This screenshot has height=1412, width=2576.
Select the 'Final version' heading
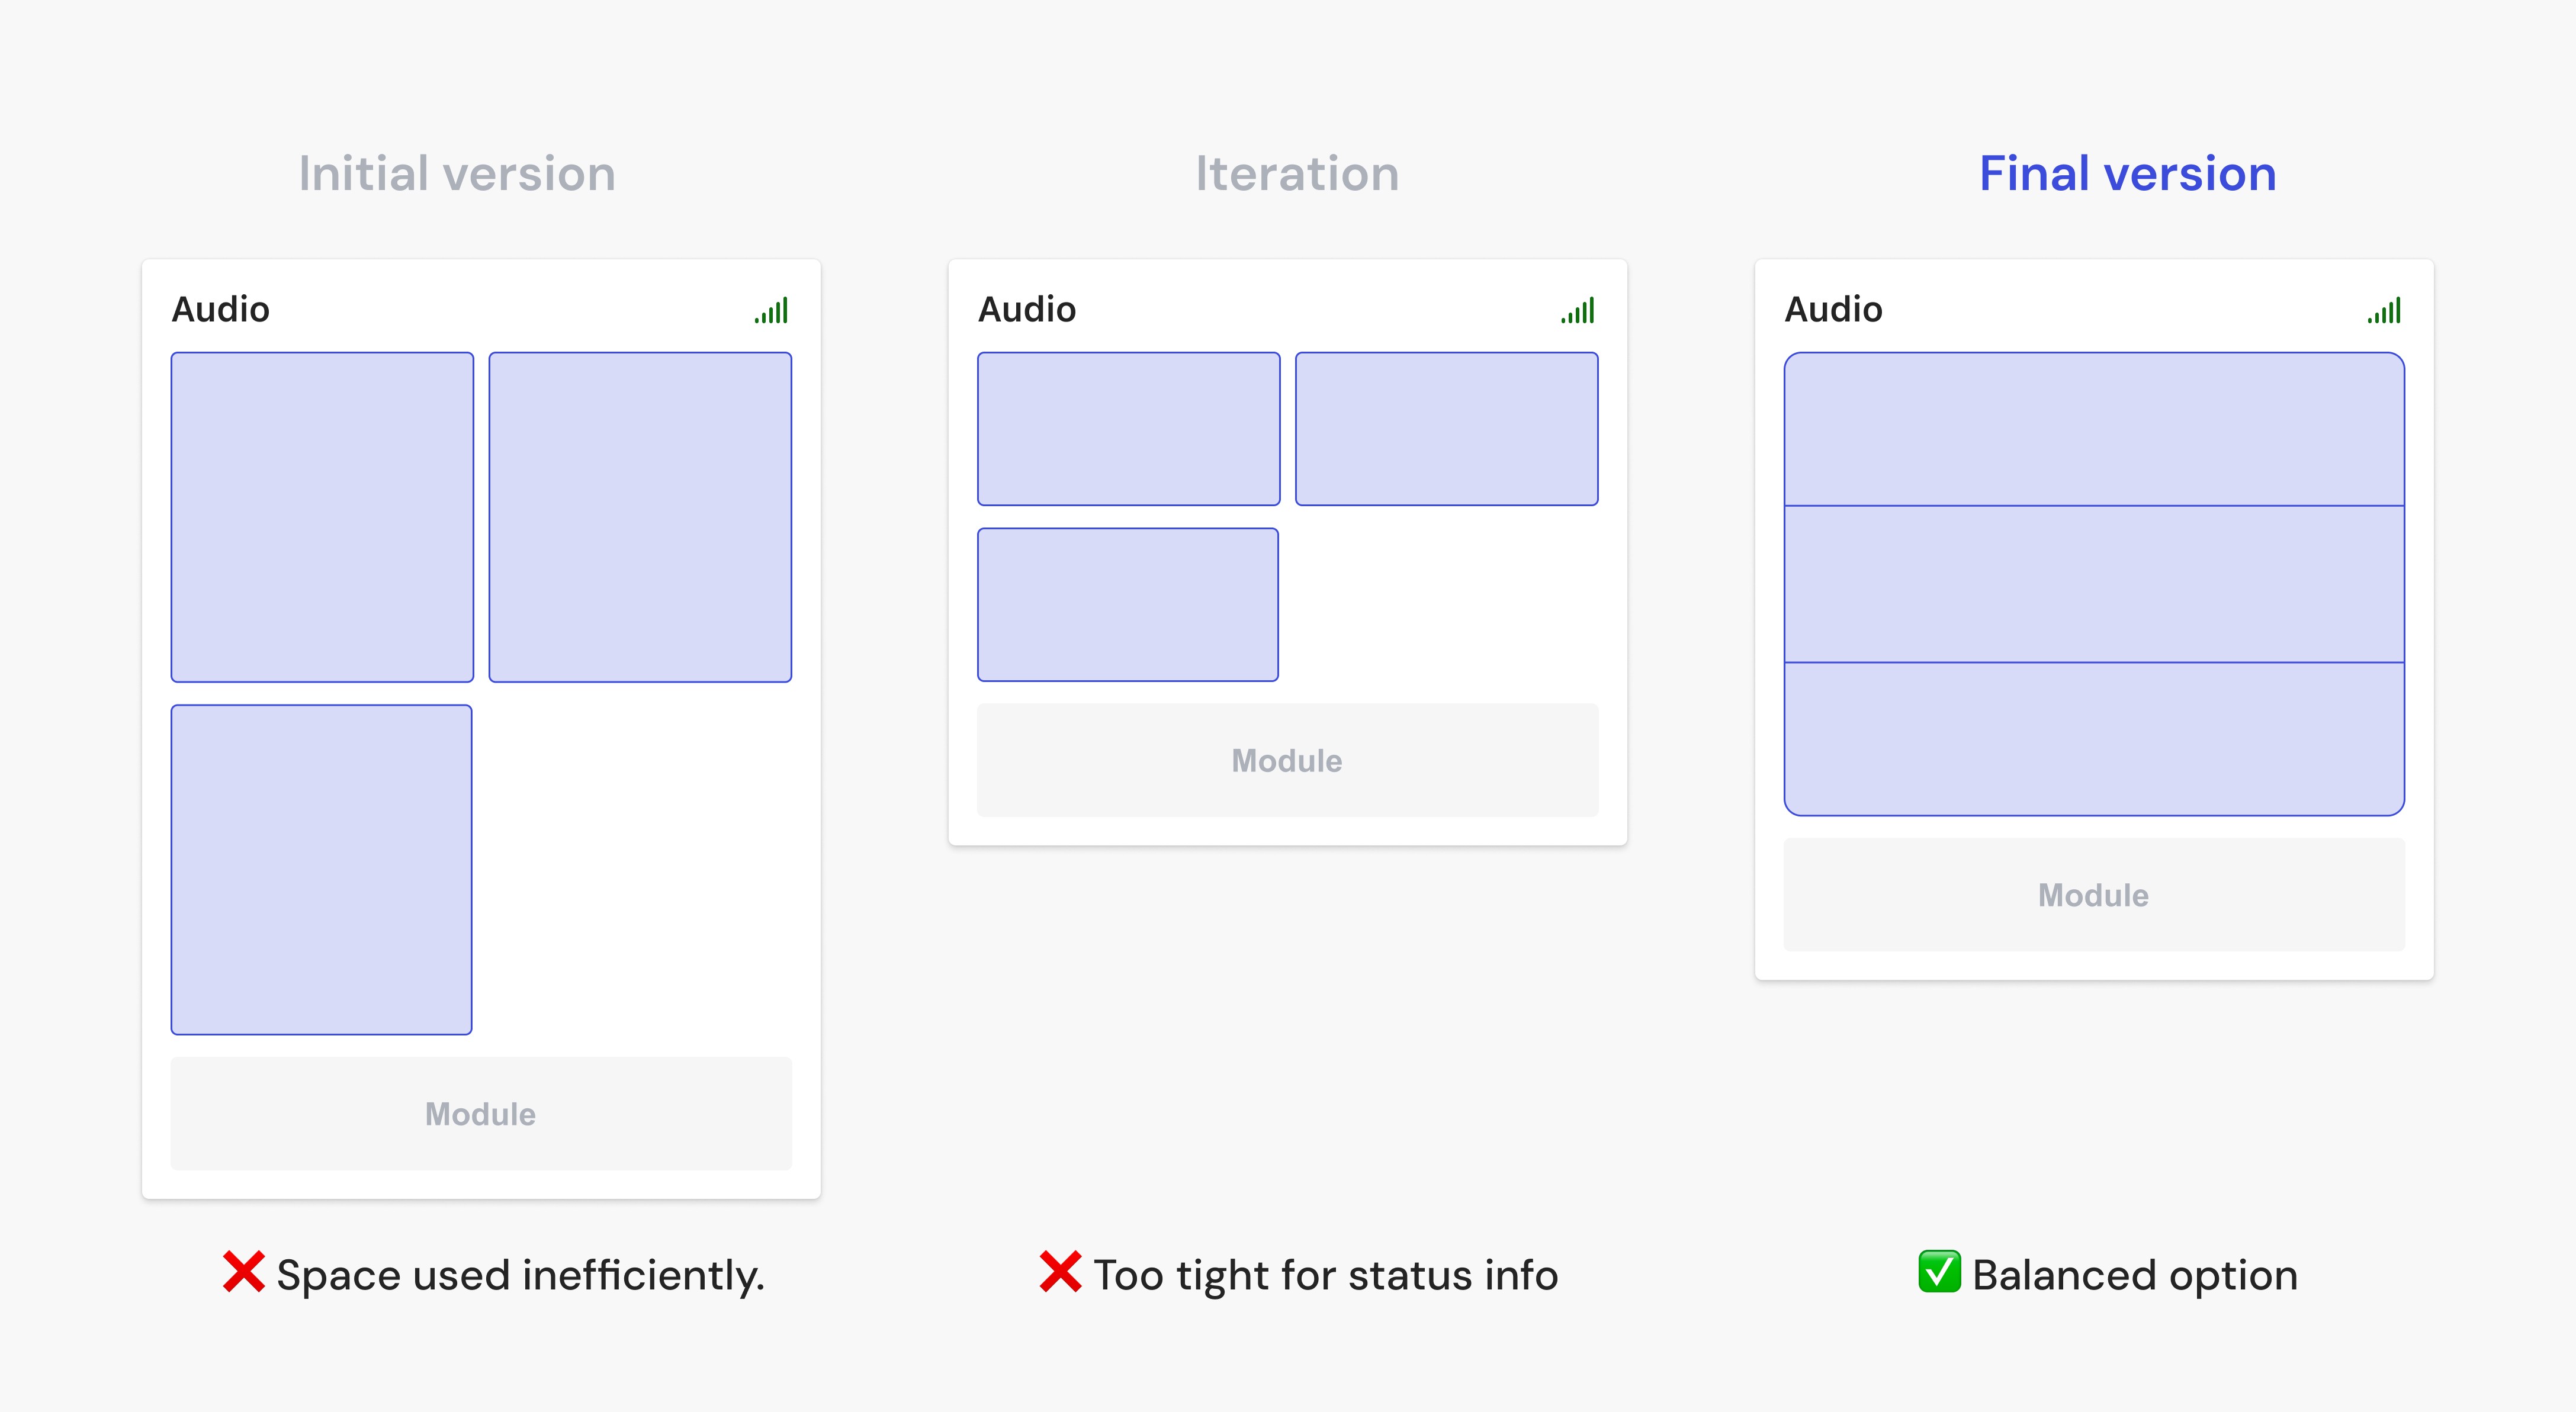point(2127,174)
